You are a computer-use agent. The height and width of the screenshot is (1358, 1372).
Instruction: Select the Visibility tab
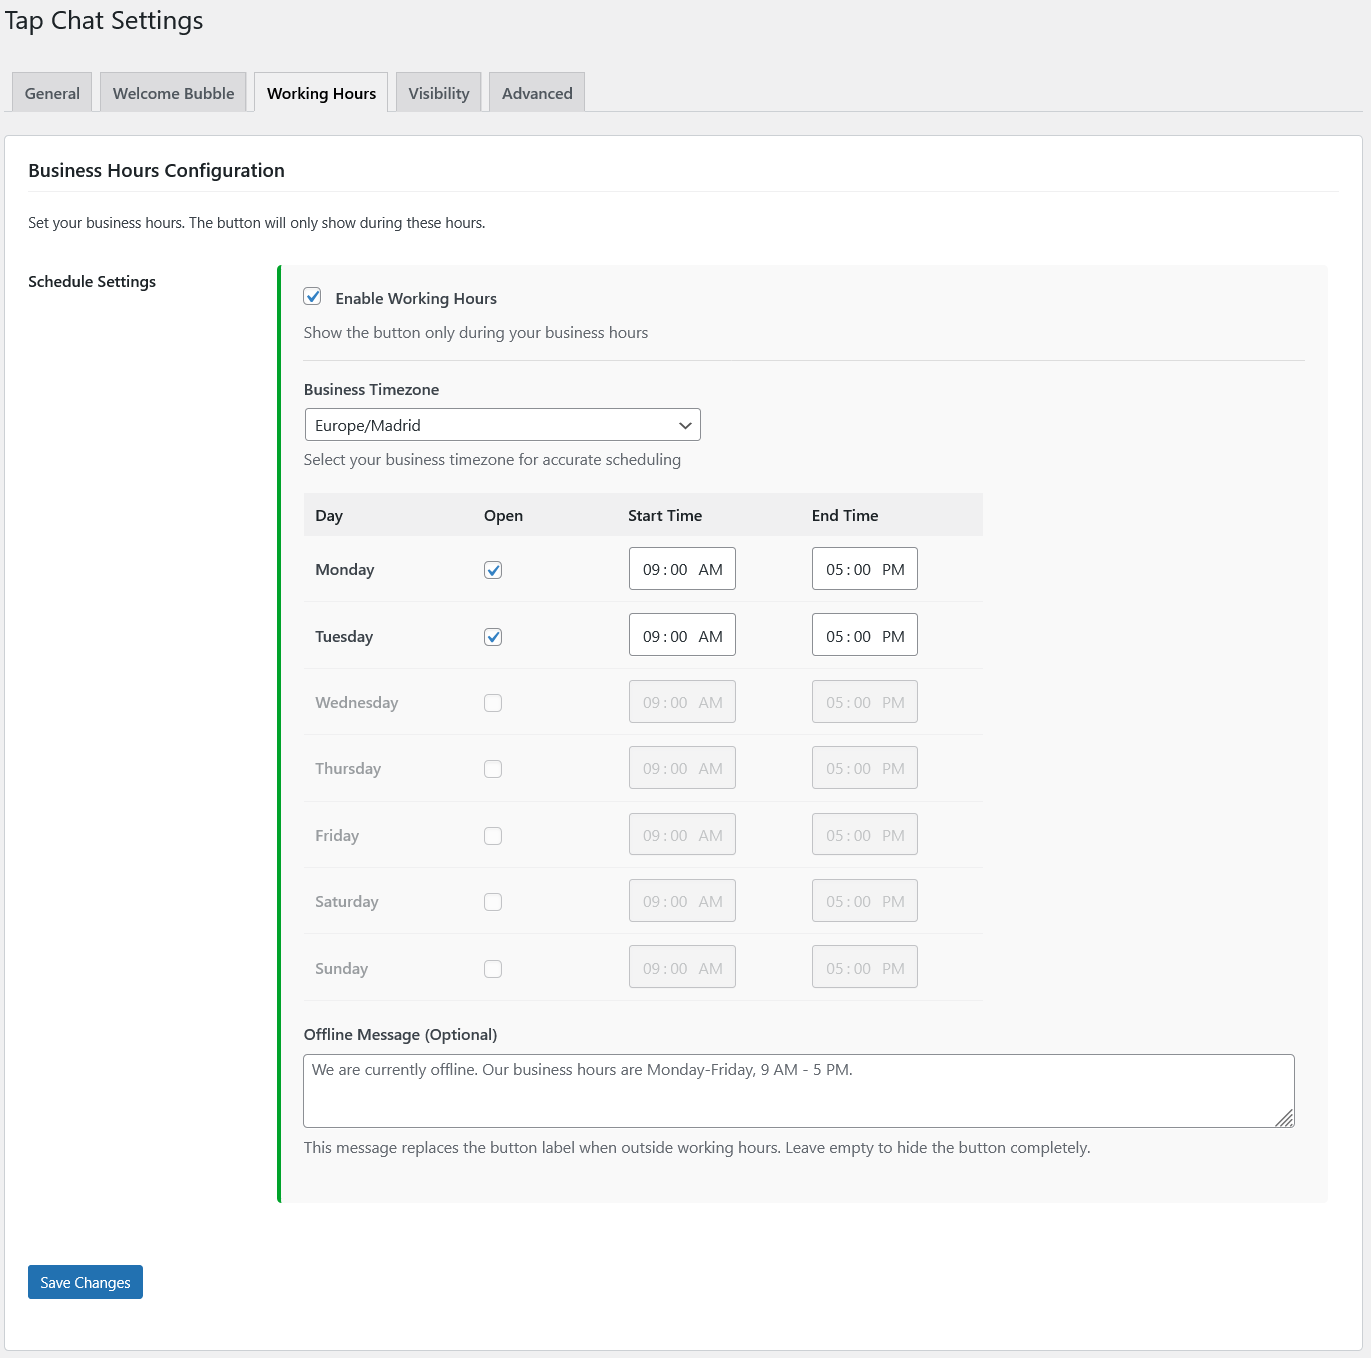coord(438,92)
